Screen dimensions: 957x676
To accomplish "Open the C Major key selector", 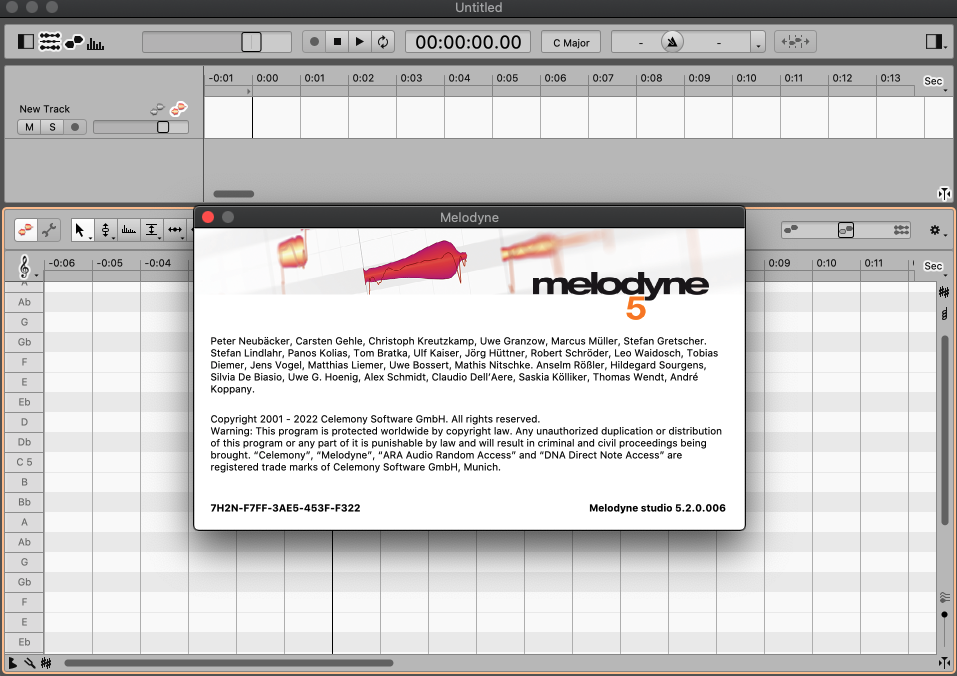I will 571,42.
